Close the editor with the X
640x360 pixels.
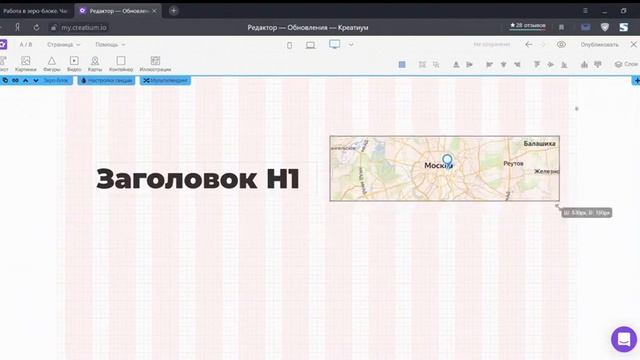(x=634, y=44)
